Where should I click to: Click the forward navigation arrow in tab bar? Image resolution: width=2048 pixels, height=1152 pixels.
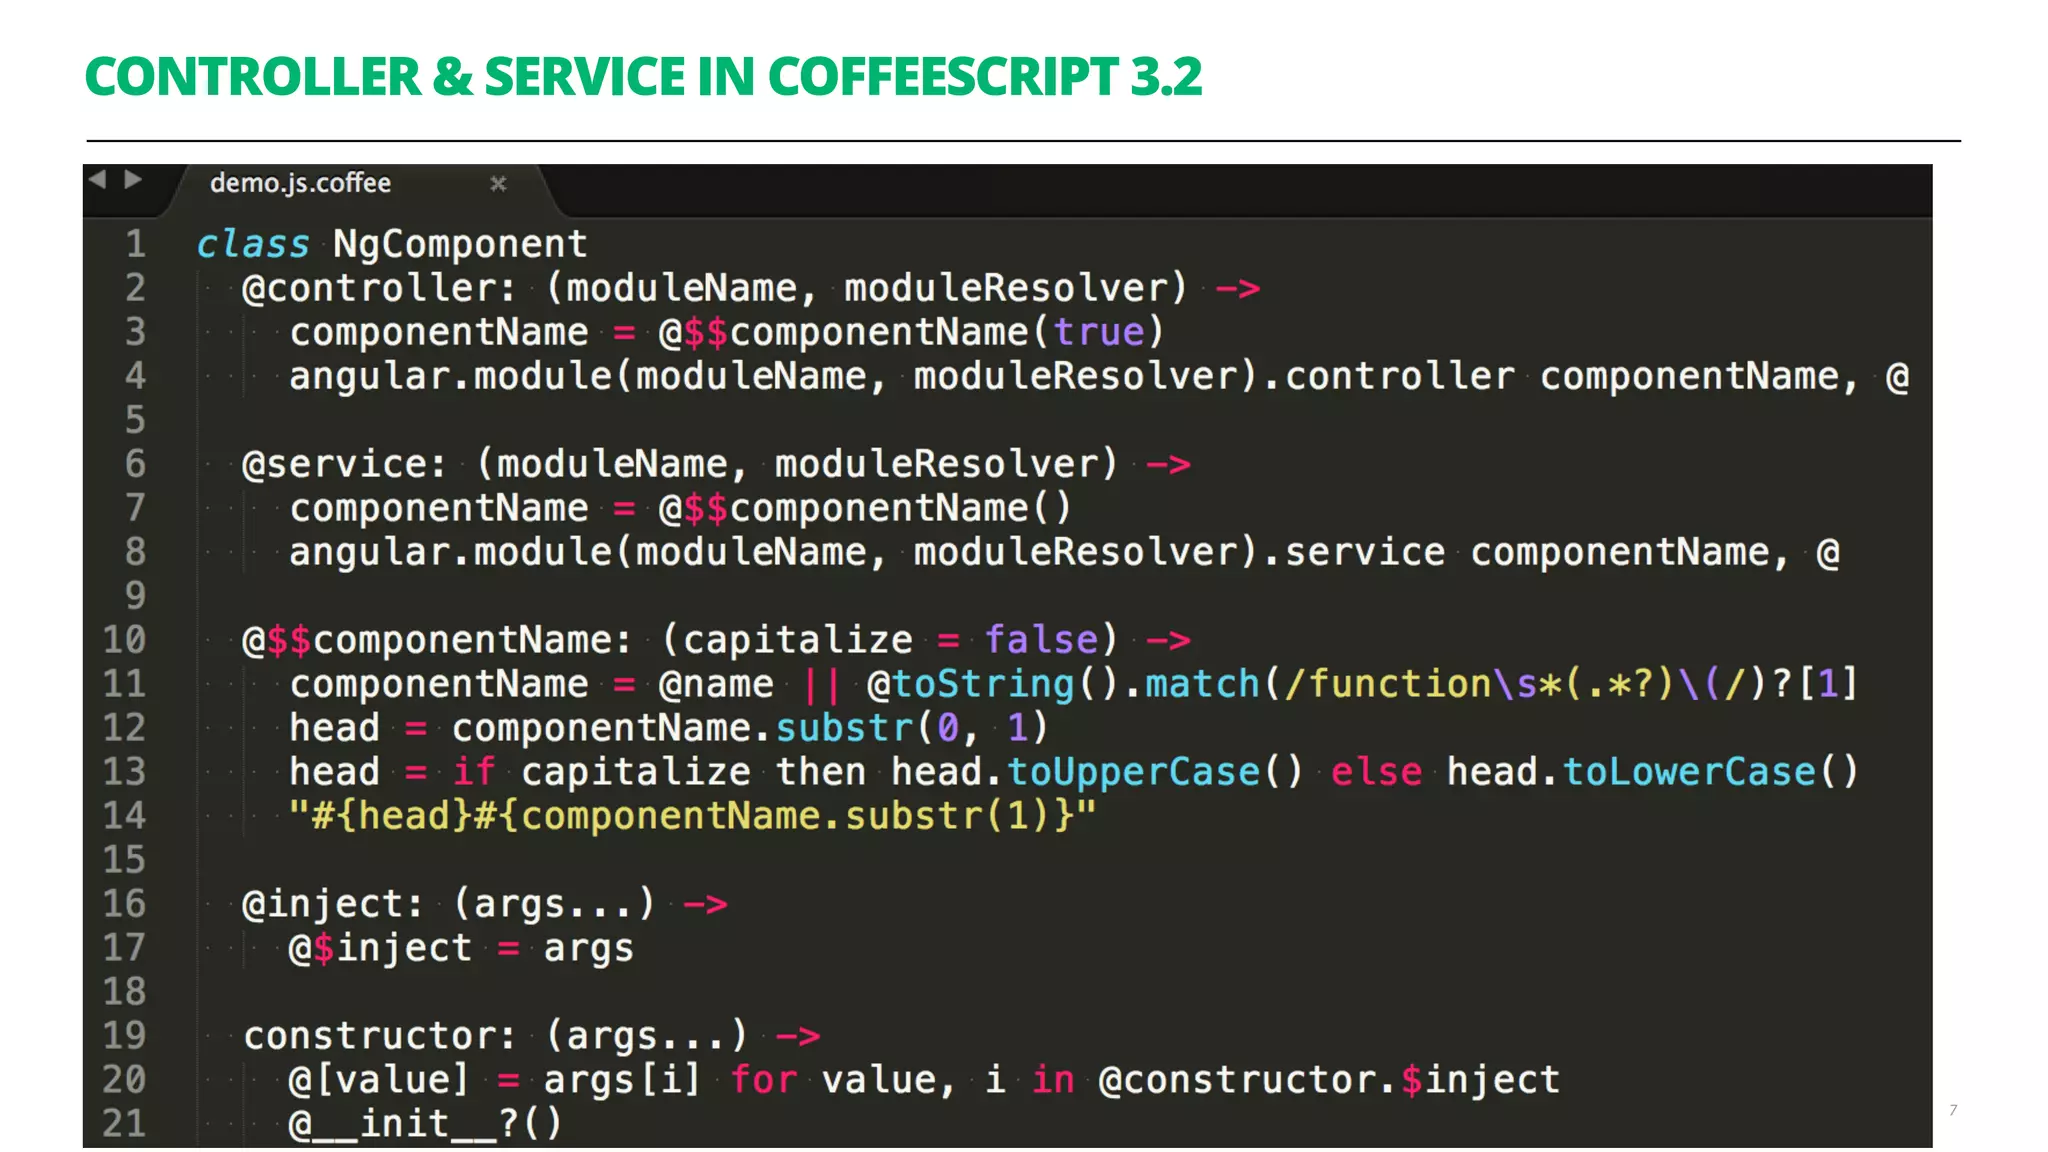[x=132, y=179]
